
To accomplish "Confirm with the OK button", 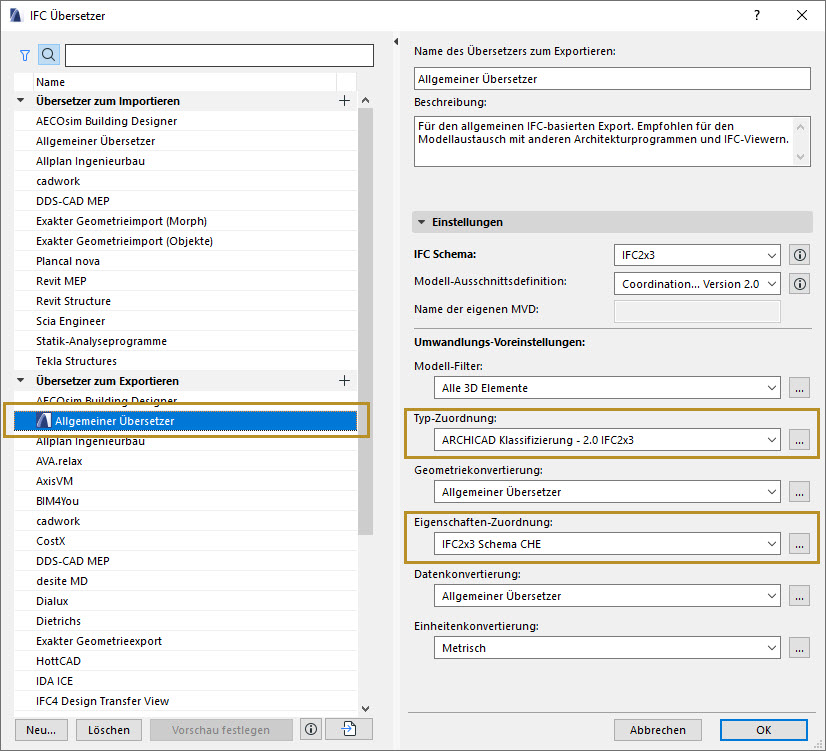I will pyautogui.click(x=763, y=730).
